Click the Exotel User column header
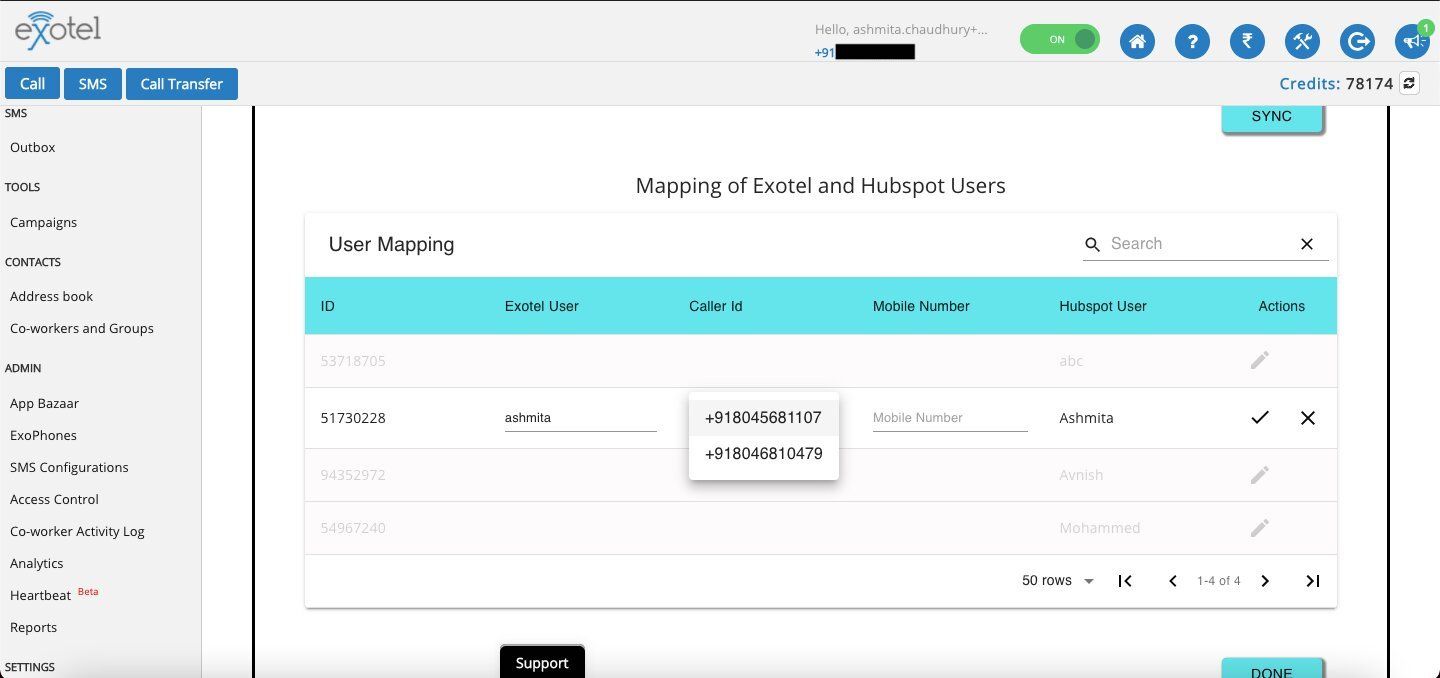This screenshot has width=1440, height=678. (542, 306)
